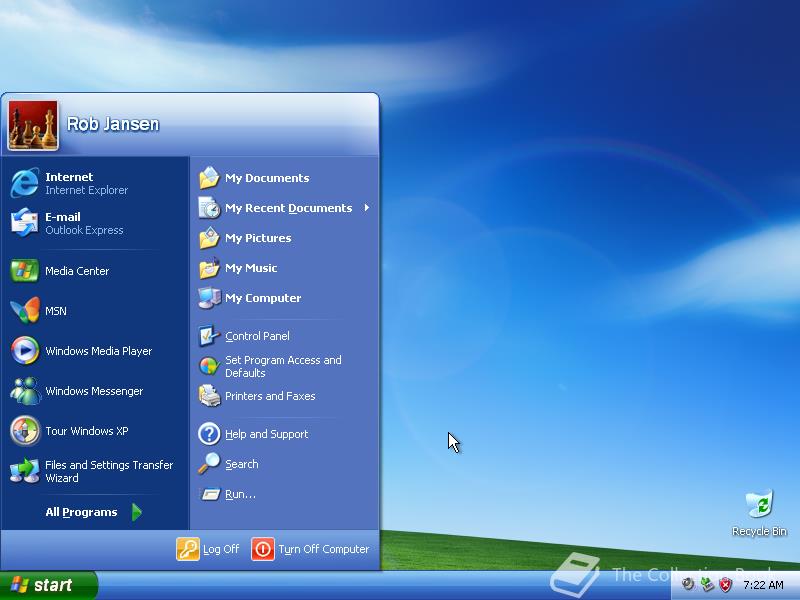Open Control Panel icon

click(209, 336)
